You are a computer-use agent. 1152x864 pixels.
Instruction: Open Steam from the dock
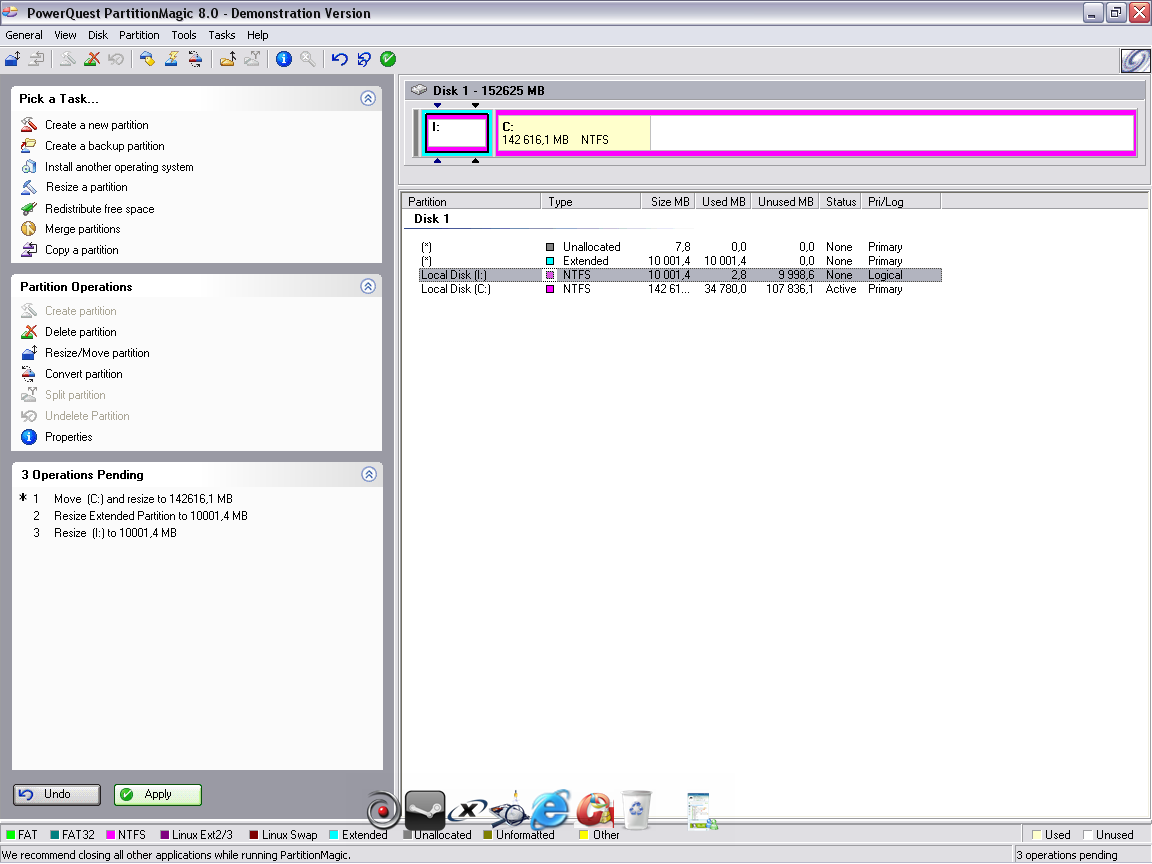425,810
